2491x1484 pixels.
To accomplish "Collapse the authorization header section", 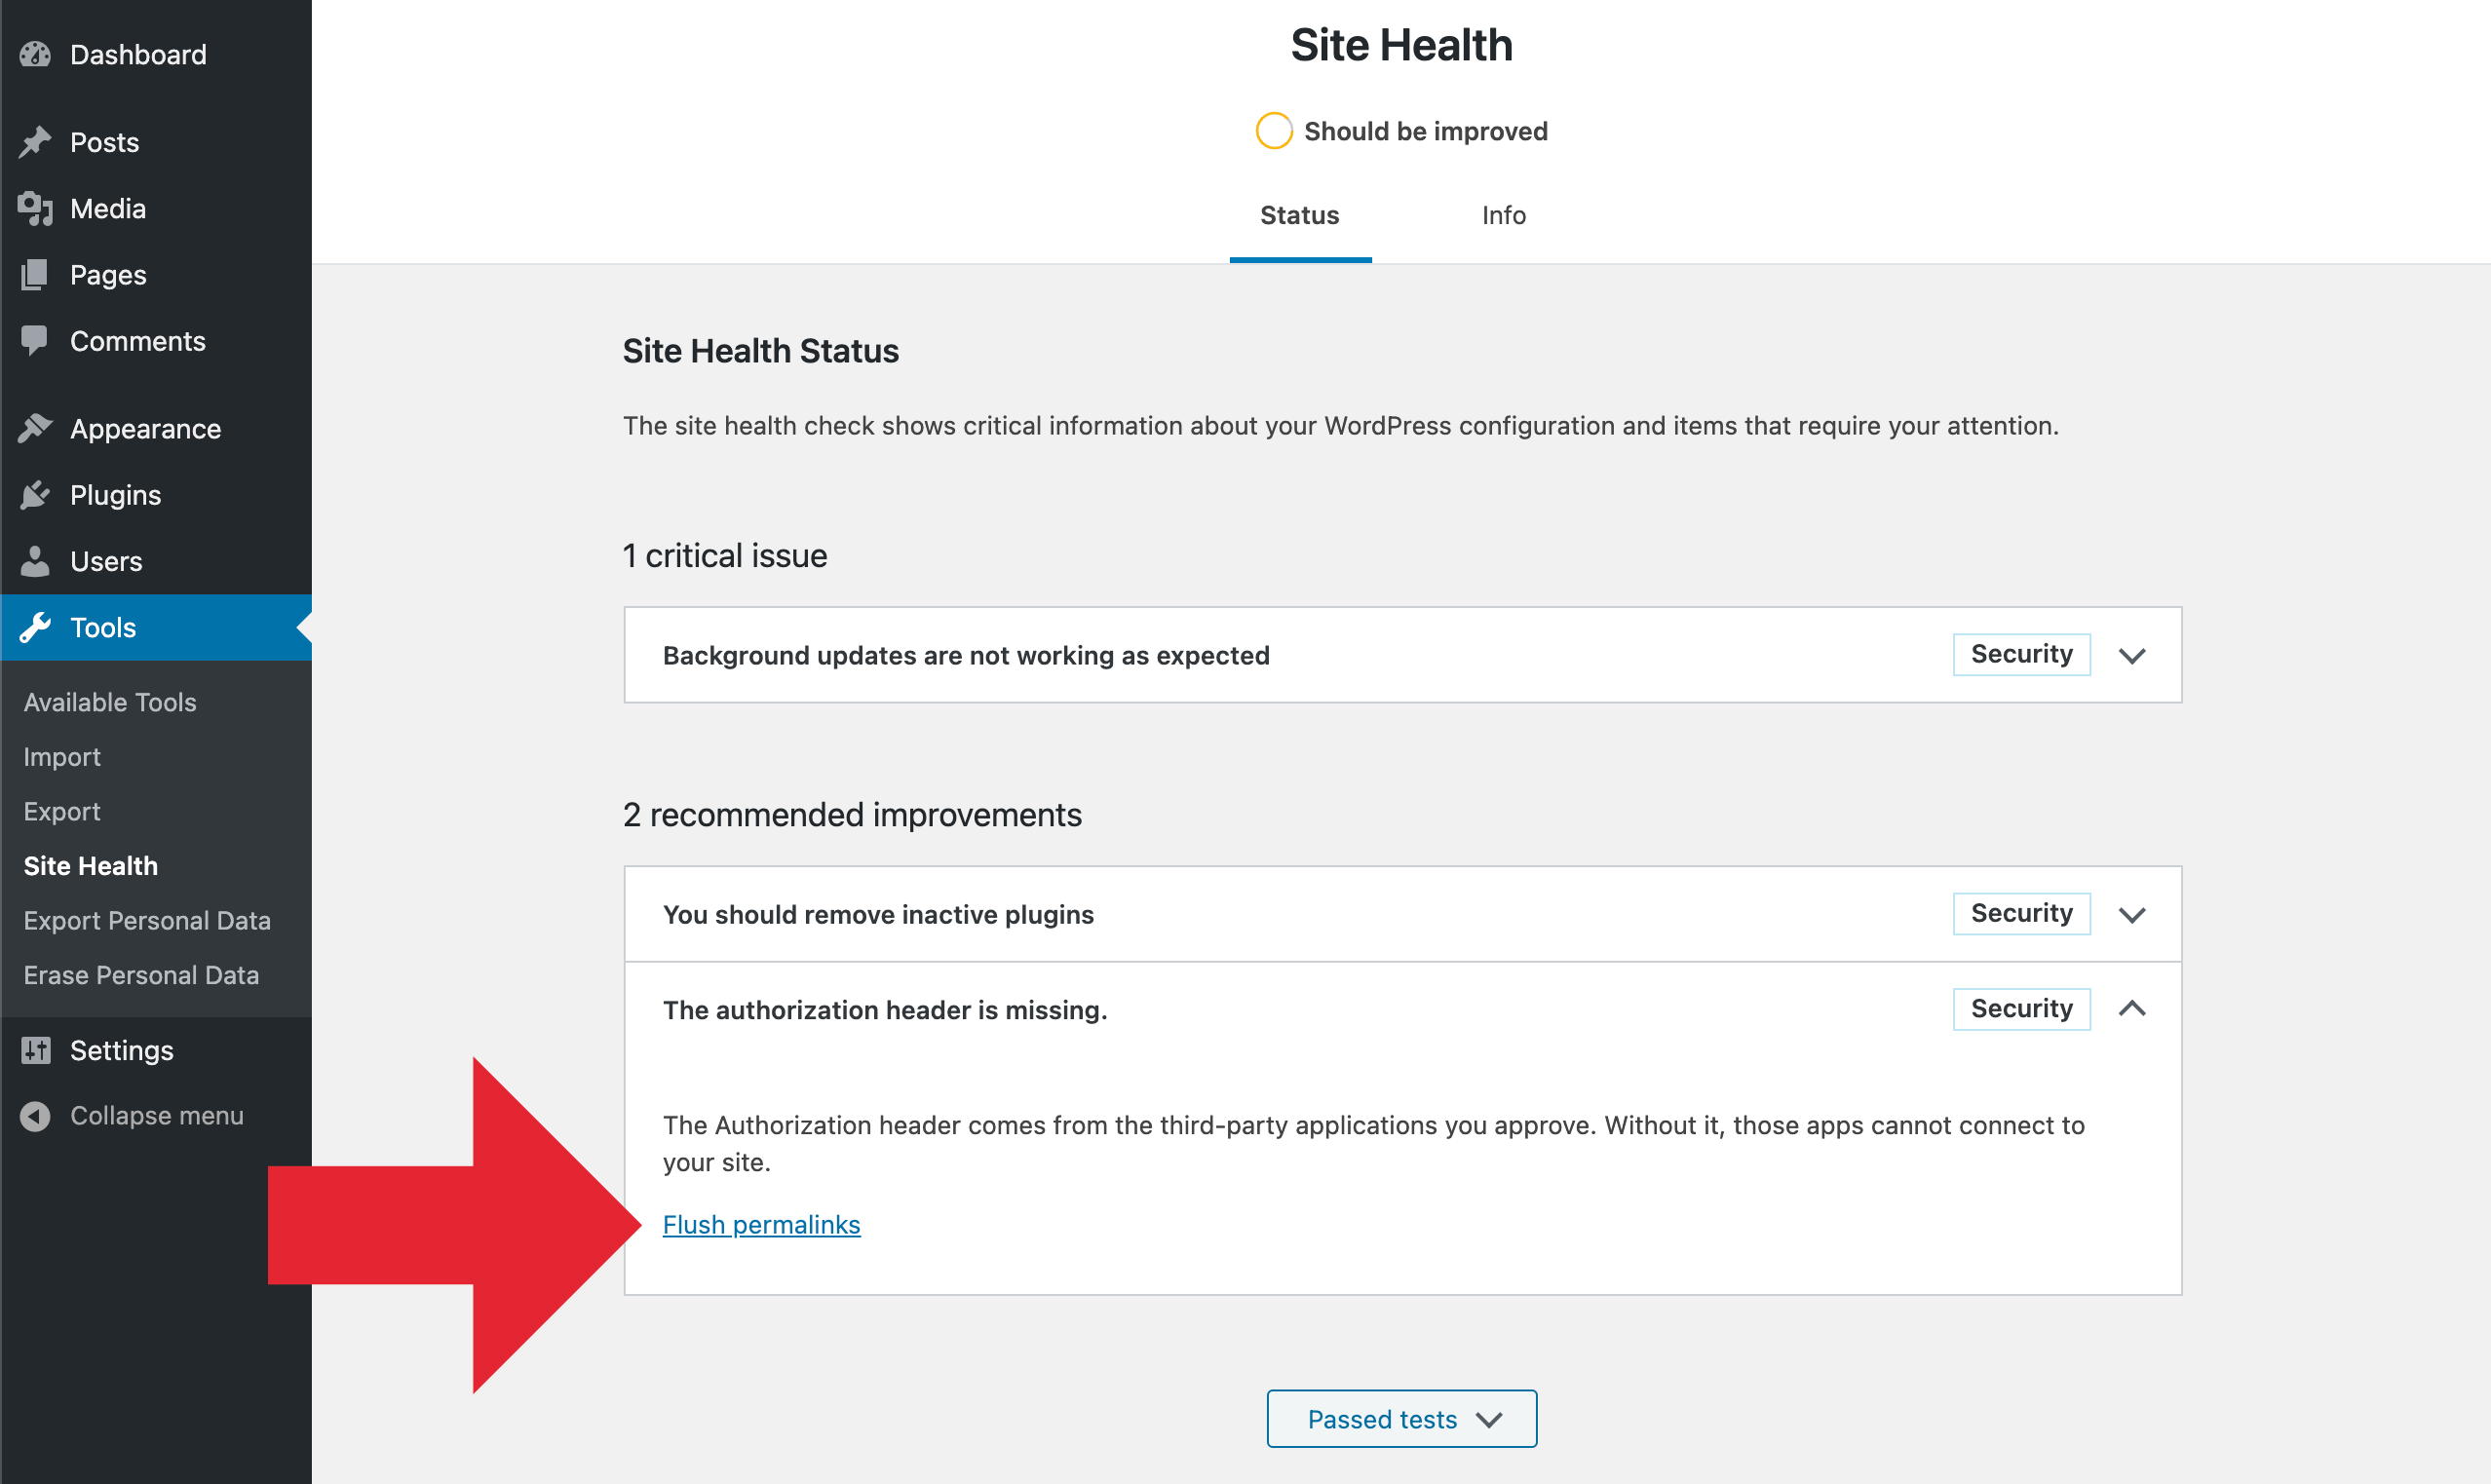I will click(2132, 1009).
